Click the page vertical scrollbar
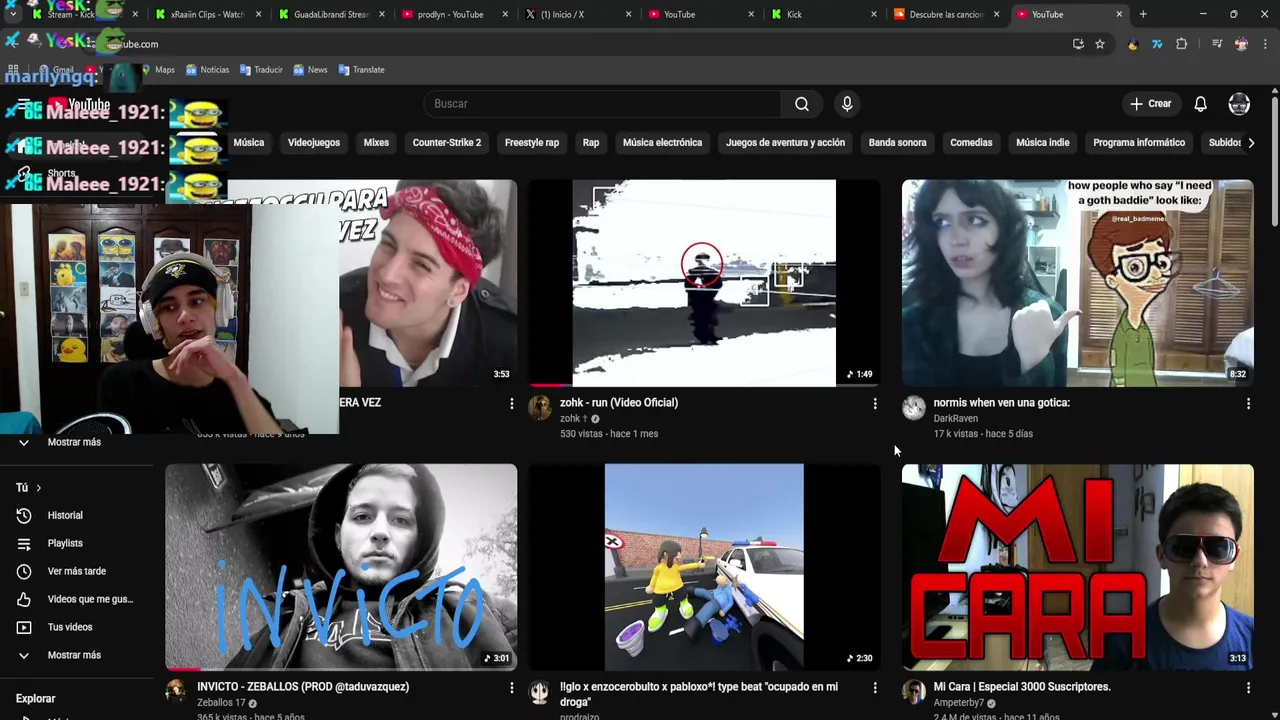Screen dimensions: 1280x720 point(1274,160)
